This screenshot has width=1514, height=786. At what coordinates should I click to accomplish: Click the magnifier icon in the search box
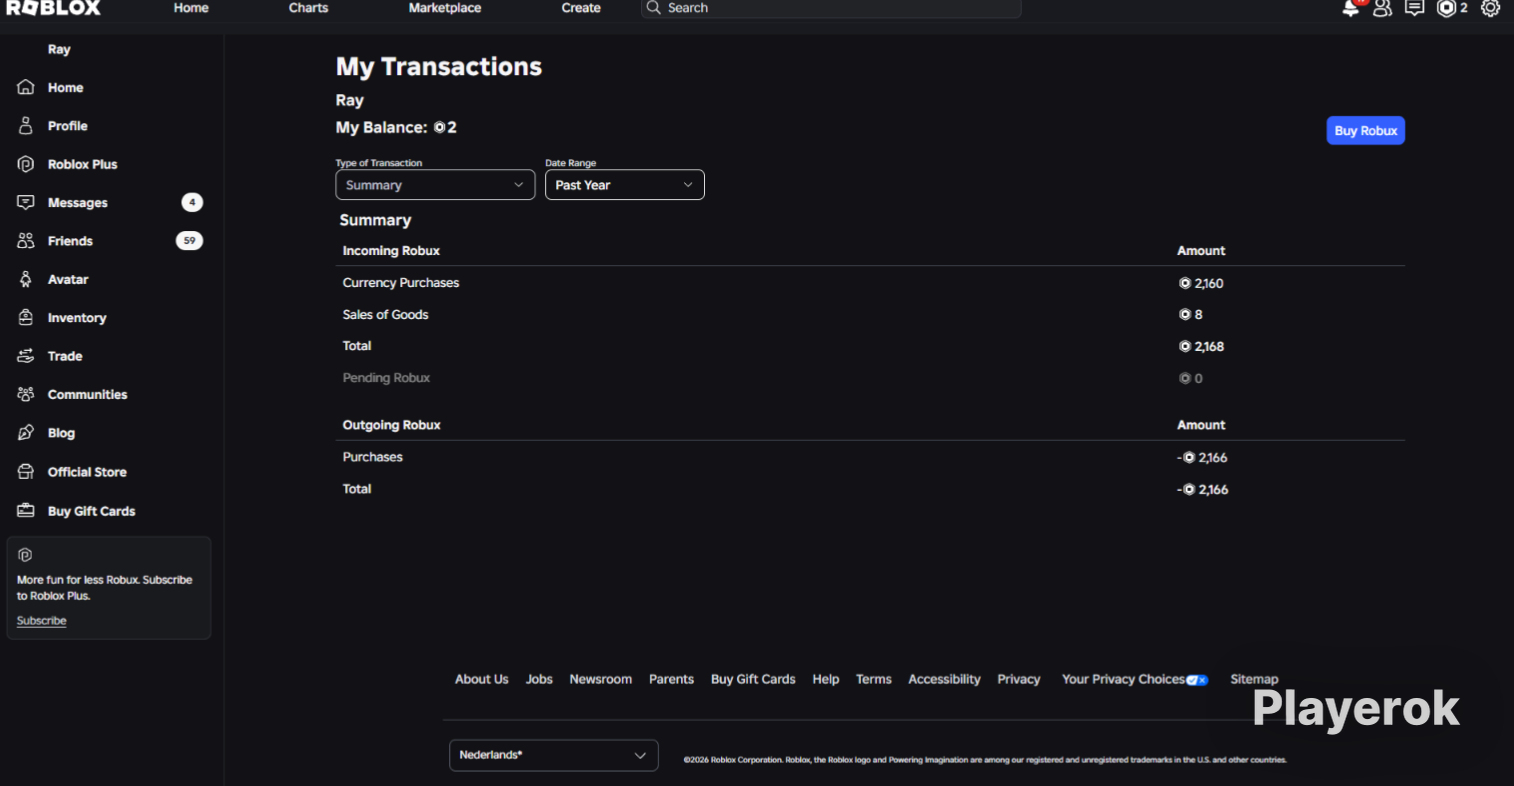tap(653, 8)
